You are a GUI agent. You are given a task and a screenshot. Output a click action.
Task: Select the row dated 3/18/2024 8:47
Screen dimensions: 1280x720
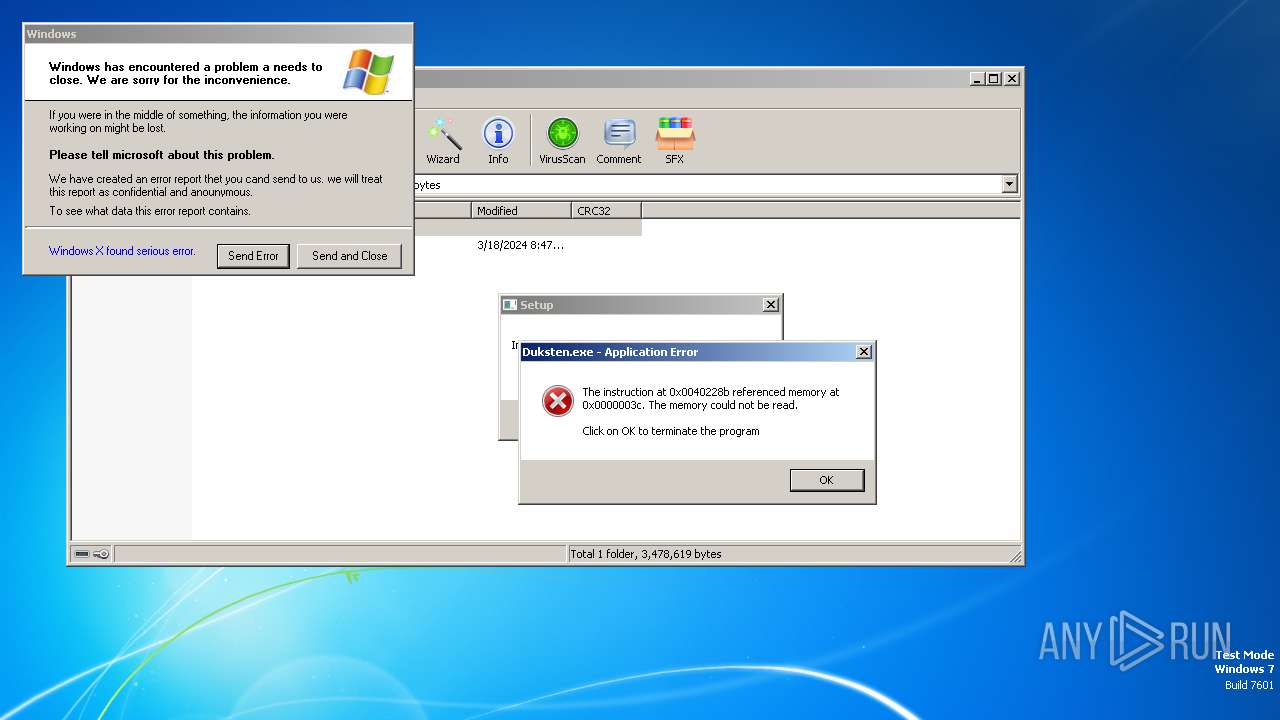(x=520, y=245)
